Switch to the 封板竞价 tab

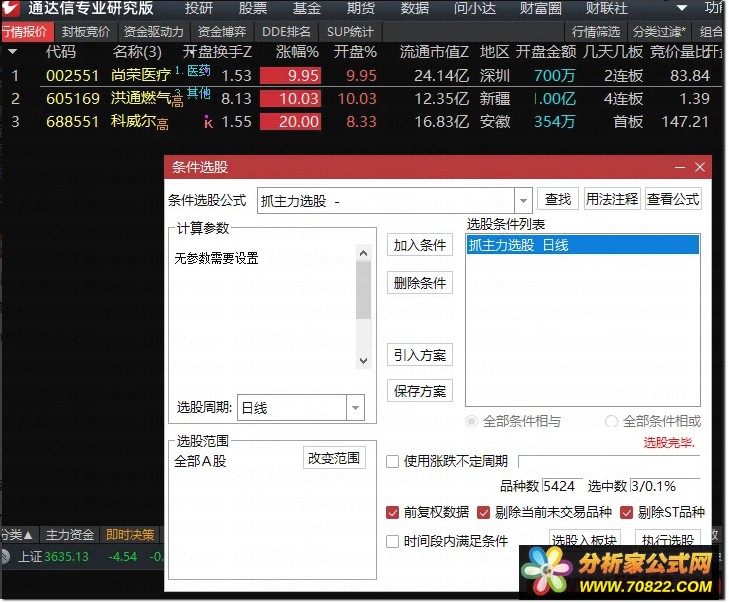[86, 32]
